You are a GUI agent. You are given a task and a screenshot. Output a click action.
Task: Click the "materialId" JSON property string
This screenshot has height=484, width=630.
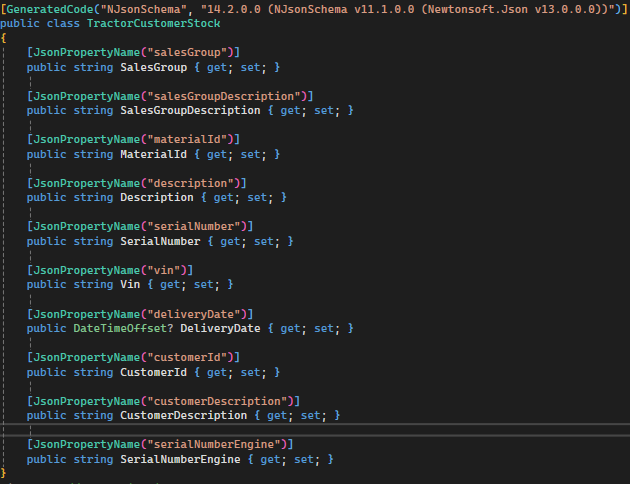click(x=187, y=139)
